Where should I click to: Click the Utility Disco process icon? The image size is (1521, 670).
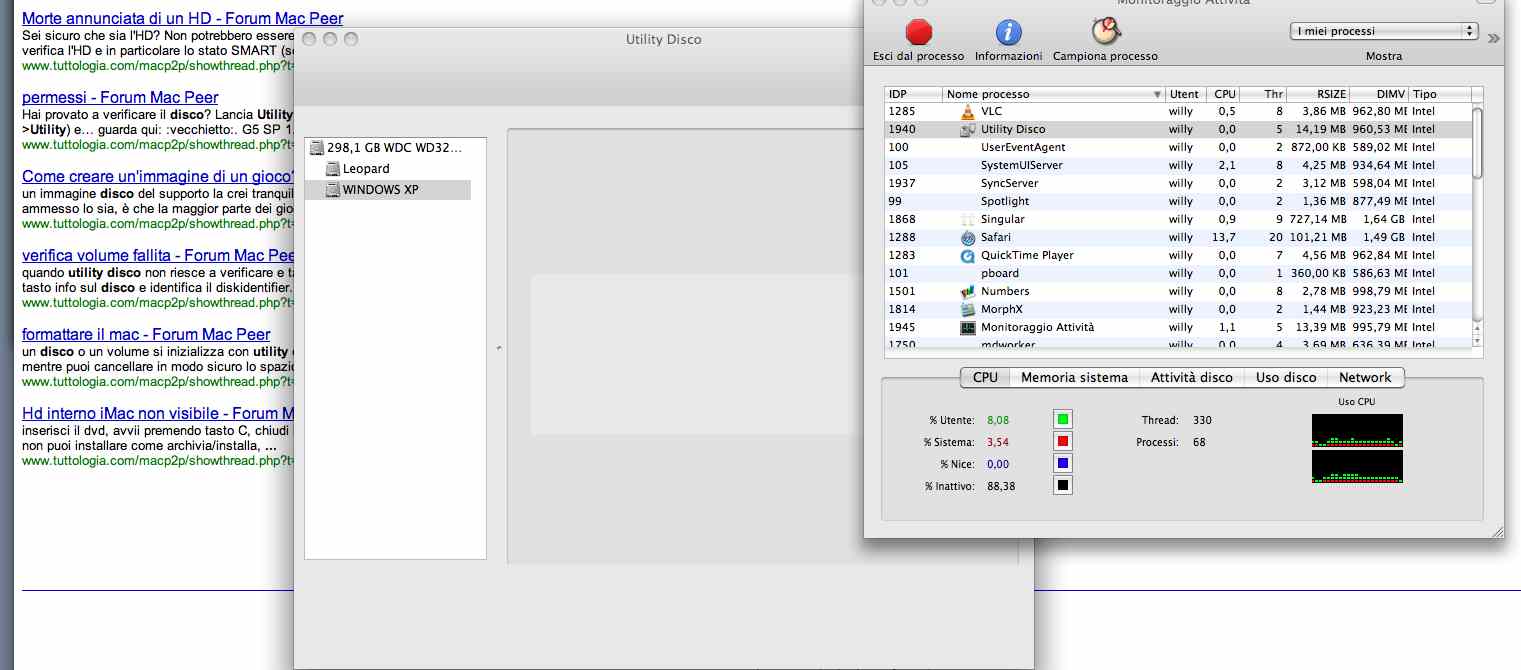tap(967, 129)
